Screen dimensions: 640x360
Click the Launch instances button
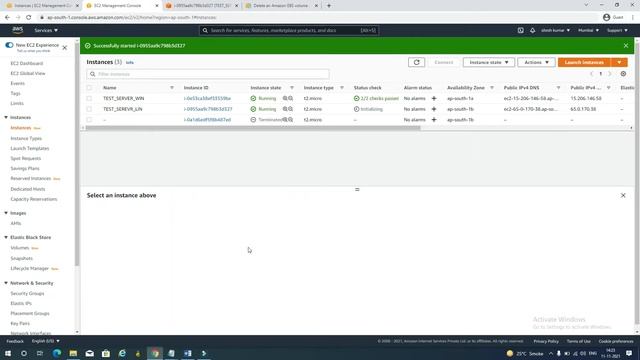click(584, 62)
